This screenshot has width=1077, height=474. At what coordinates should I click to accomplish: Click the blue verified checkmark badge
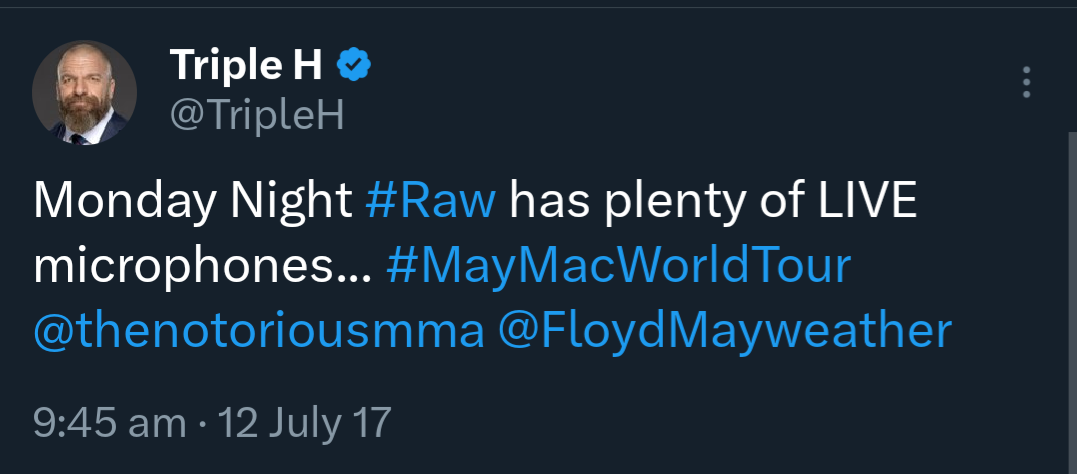[x=354, y=65]
